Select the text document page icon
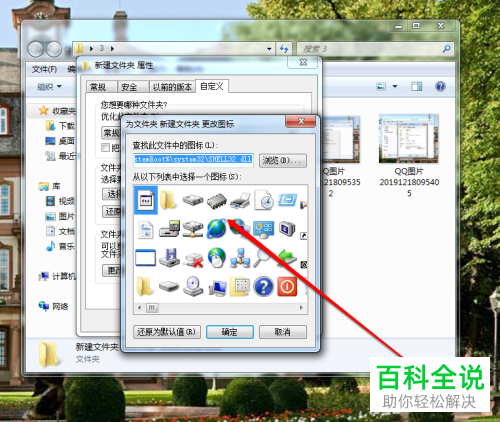Screen dimensions: 500x422 146,230
